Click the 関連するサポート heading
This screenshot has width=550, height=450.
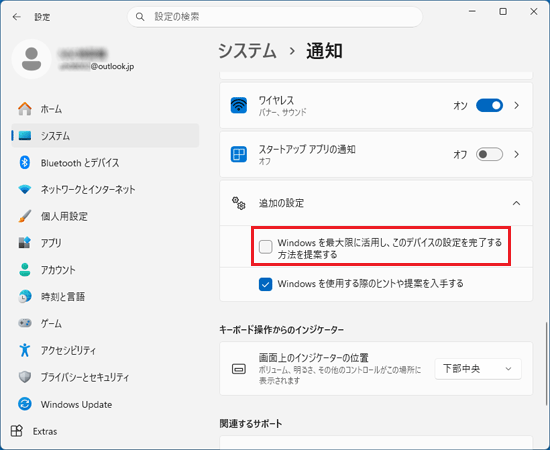pos(251,424)
